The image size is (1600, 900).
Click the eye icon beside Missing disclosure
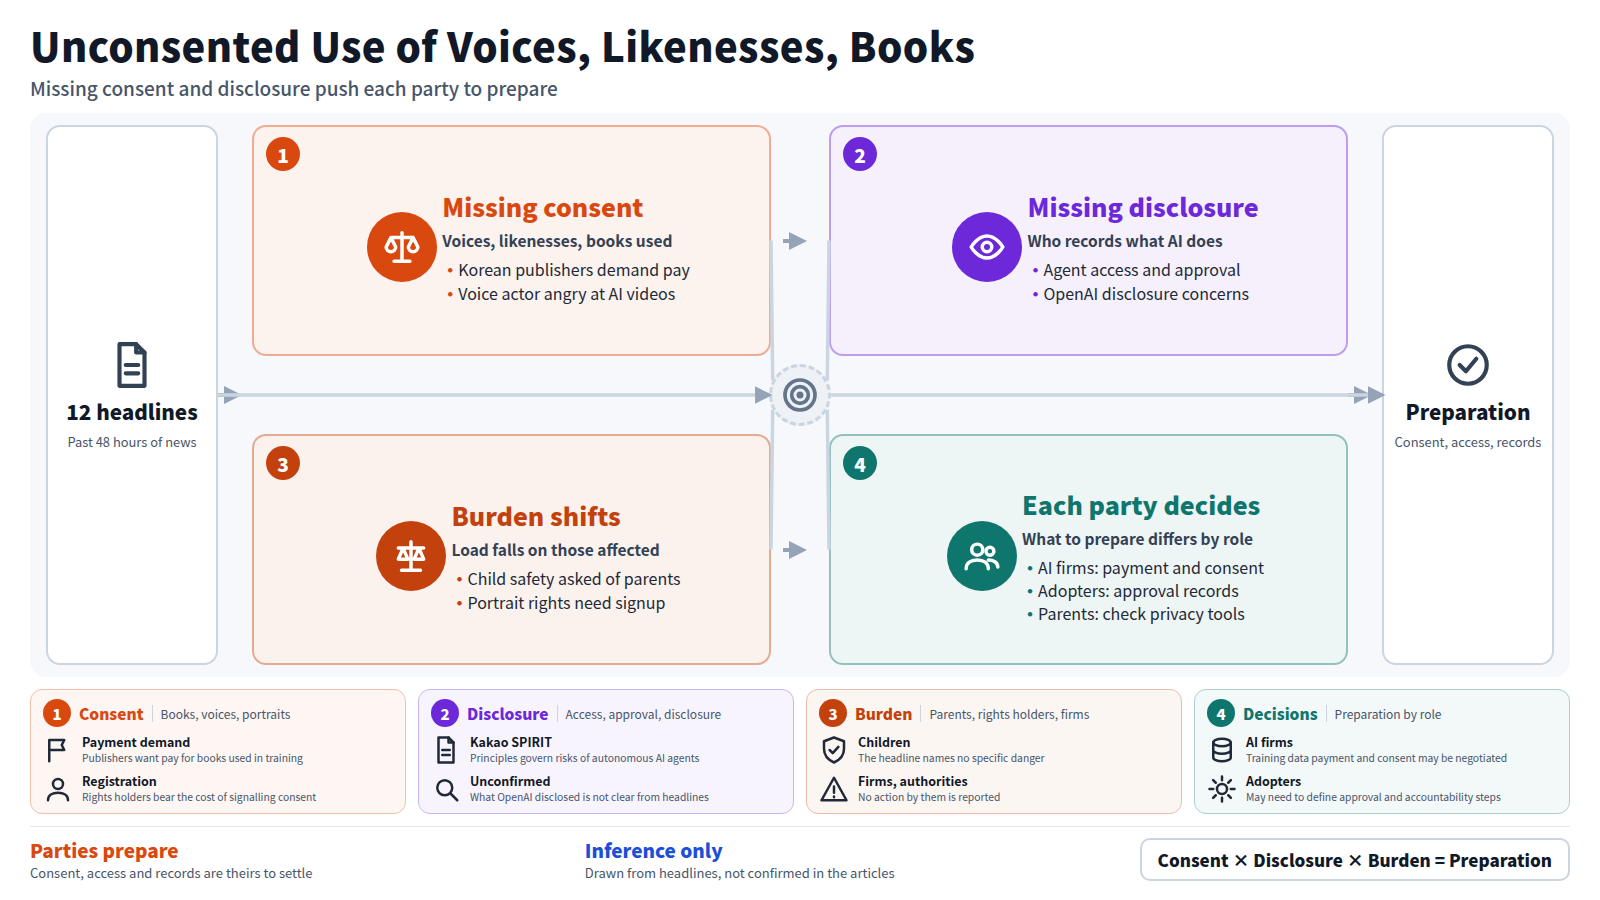pyautogui.click(x=987, y=247)
